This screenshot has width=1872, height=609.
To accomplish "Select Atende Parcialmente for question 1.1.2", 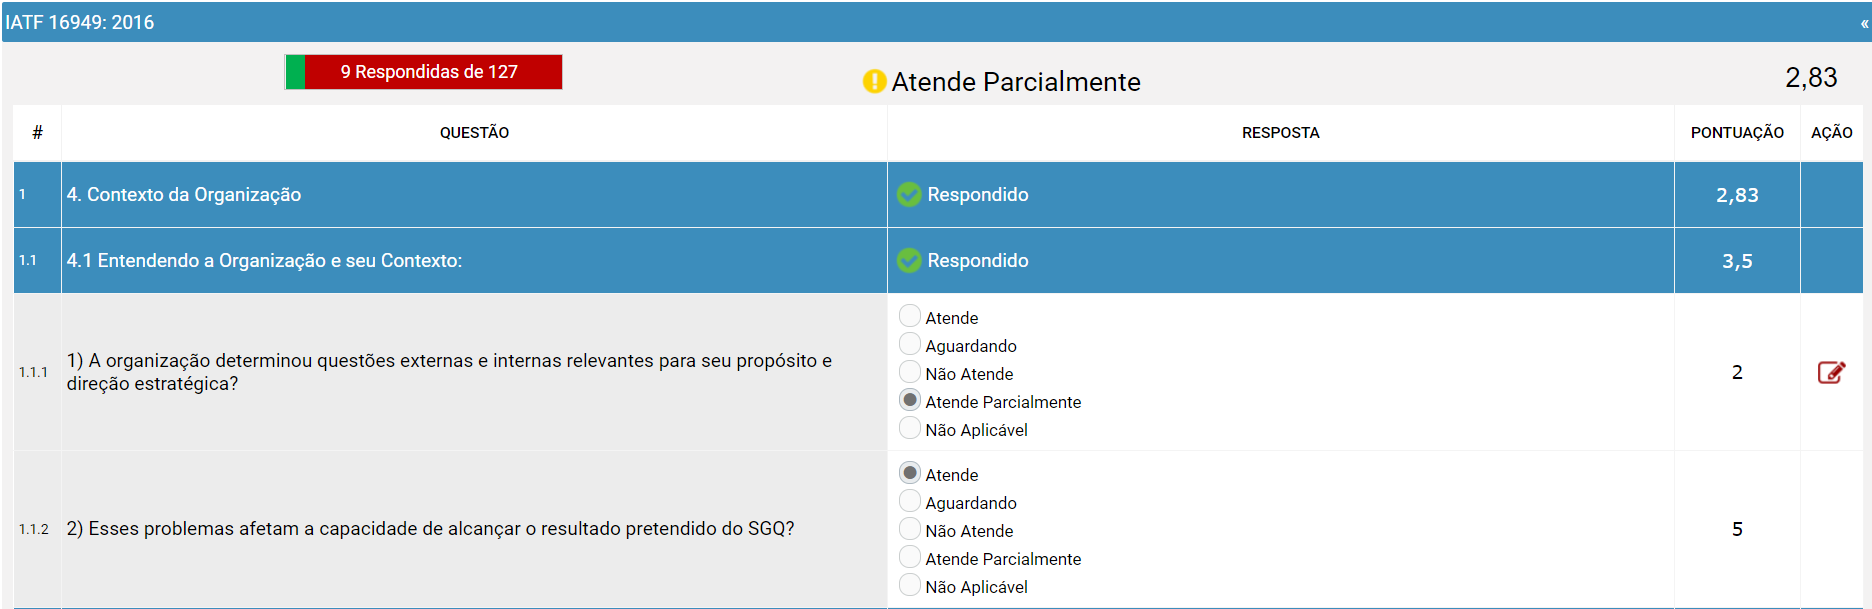I will pyautogui.click(x=909, y=557).
